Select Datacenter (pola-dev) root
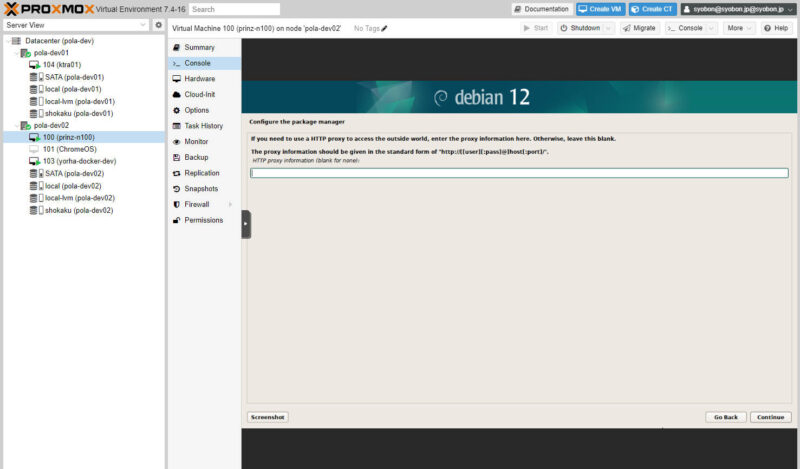Viewport: 800px width, 469px height. (59, 41)
